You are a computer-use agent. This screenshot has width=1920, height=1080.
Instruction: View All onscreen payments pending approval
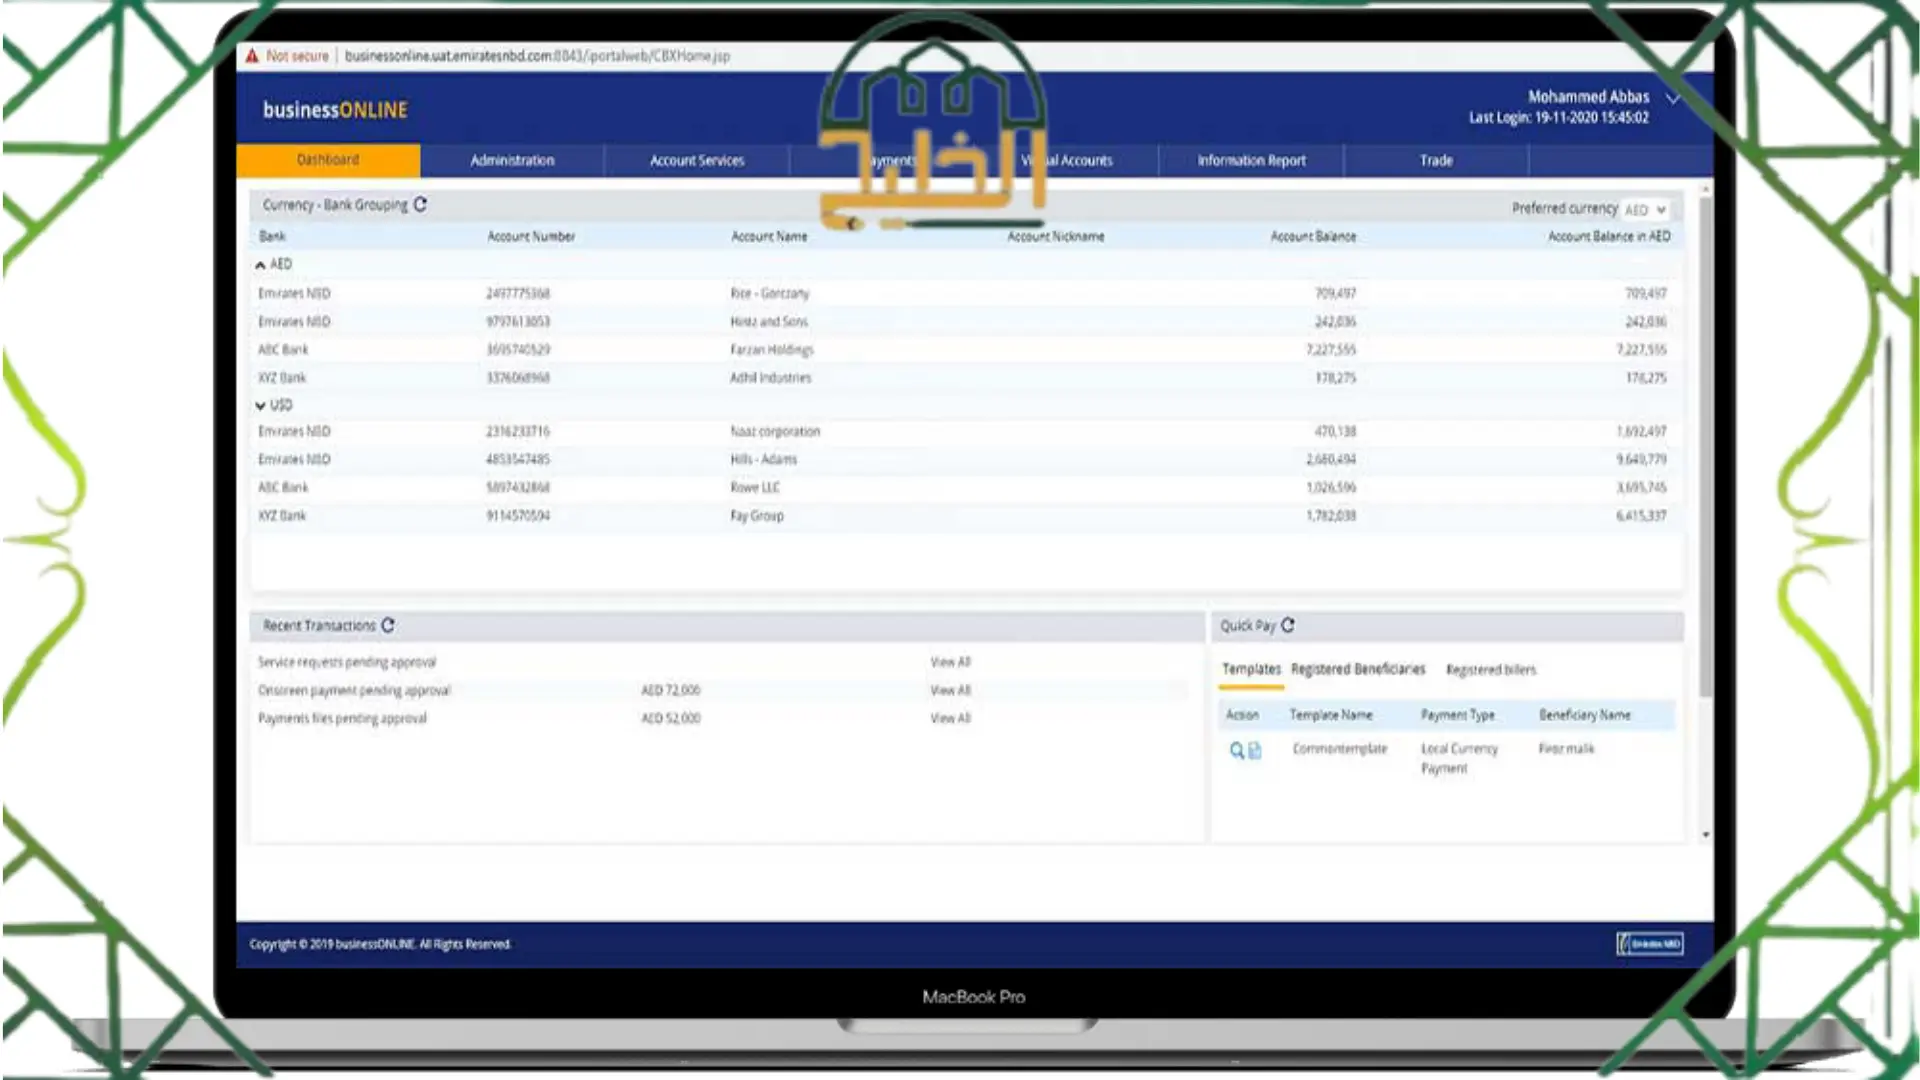(x=950, y=690)
